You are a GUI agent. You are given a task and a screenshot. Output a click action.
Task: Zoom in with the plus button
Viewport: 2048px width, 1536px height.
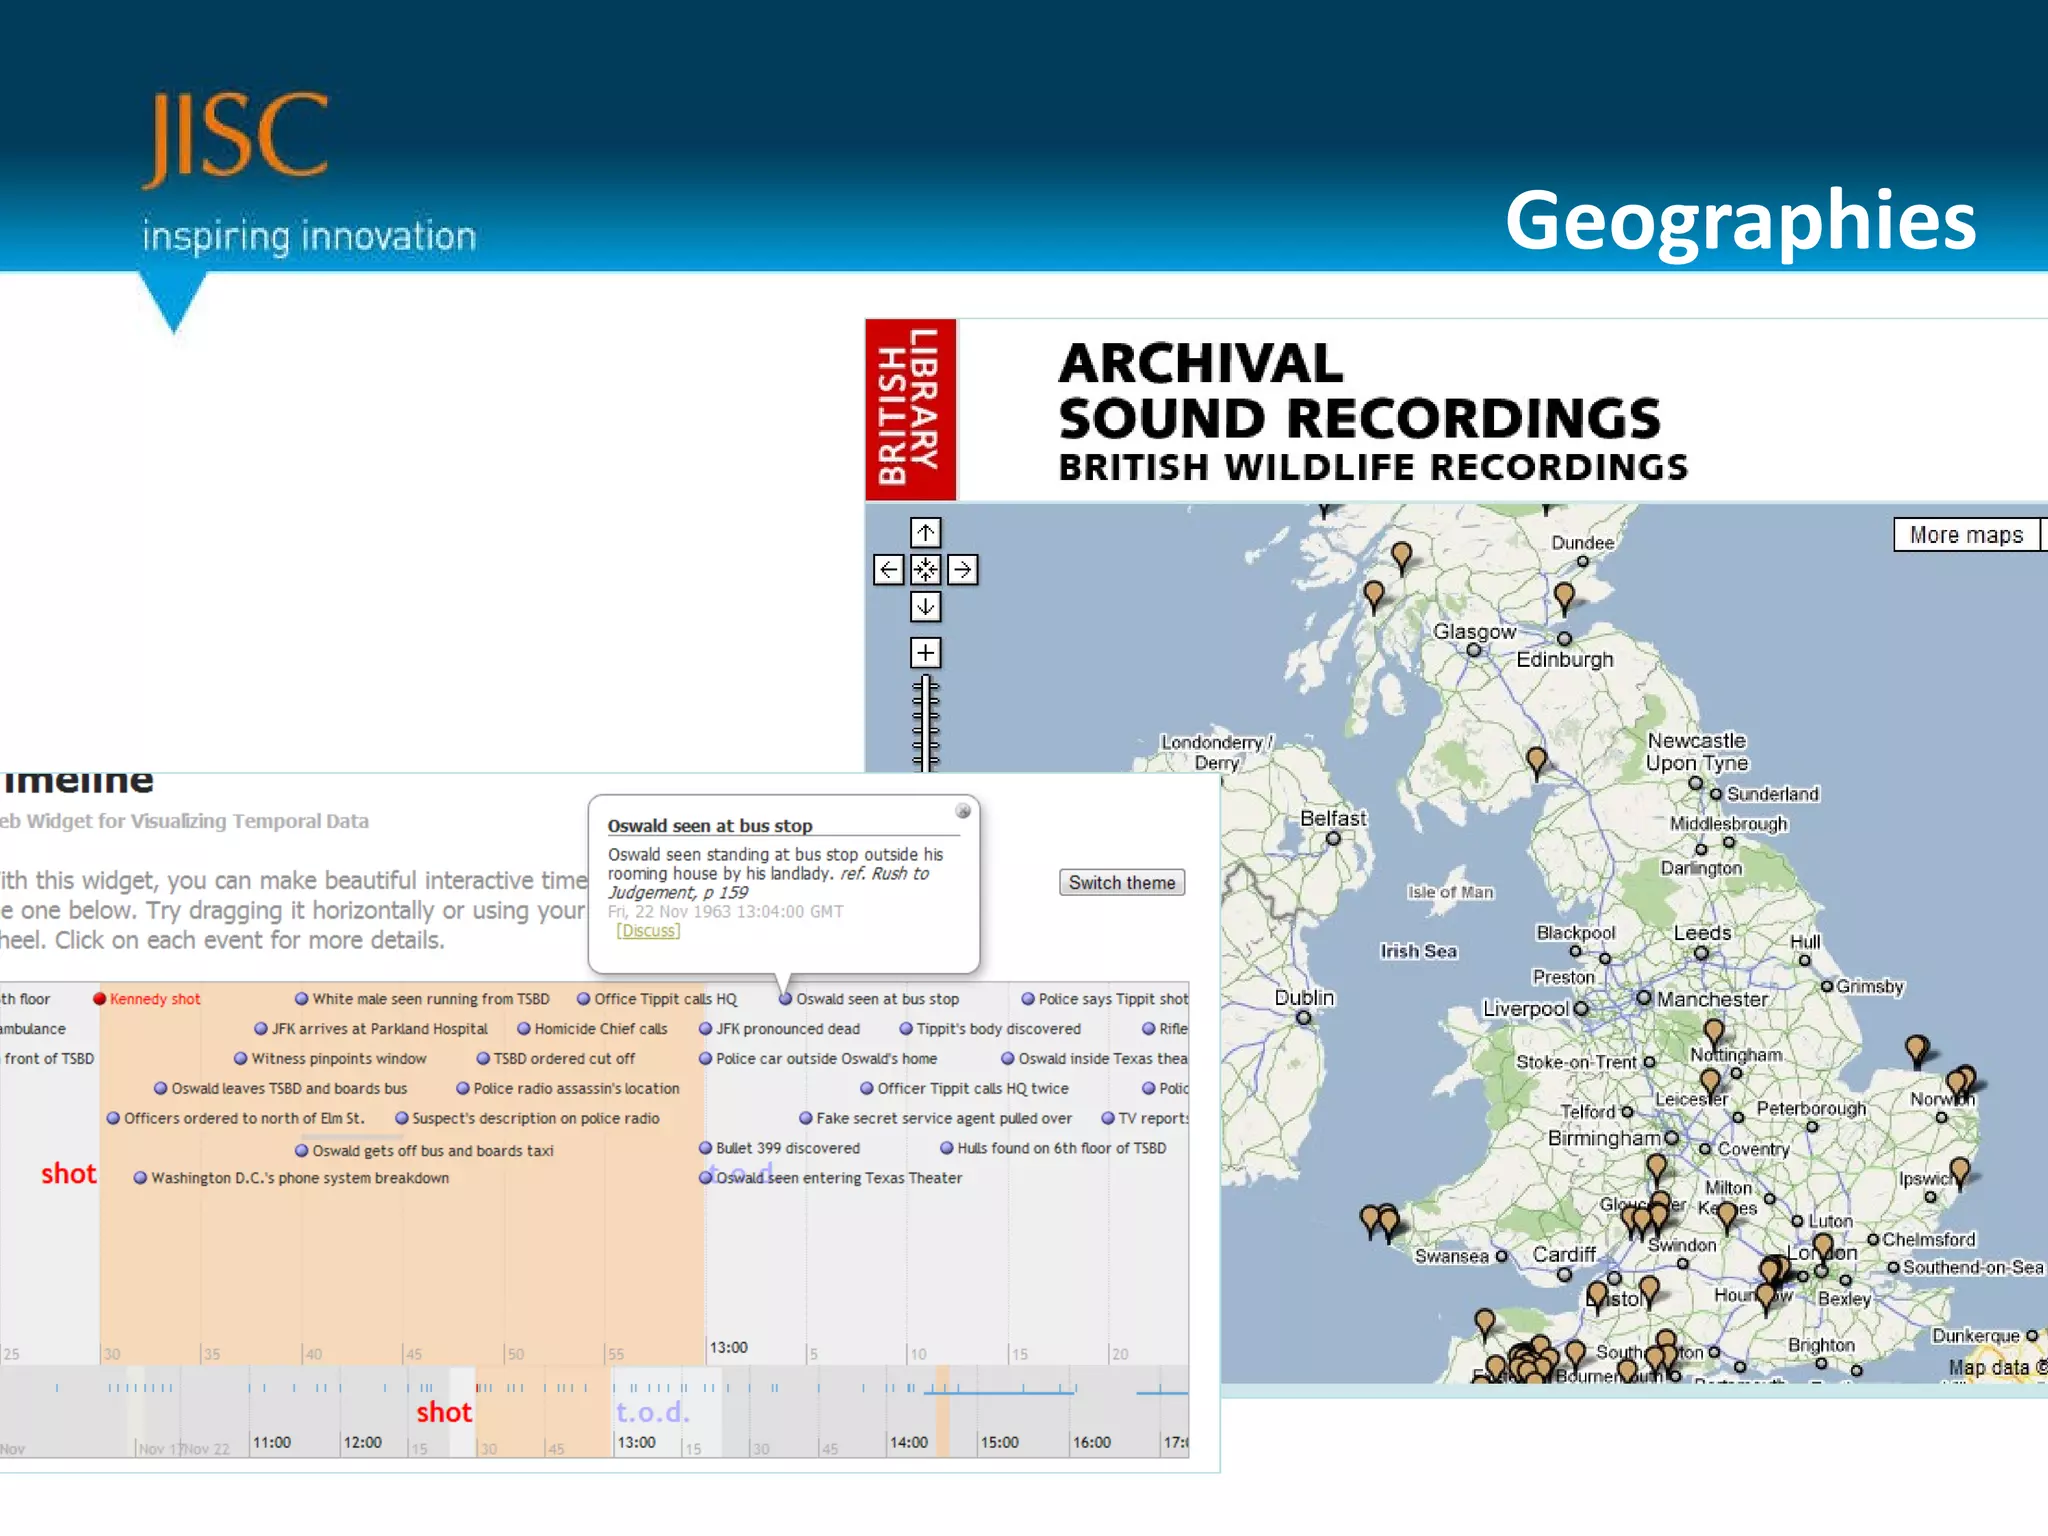pos(925,653)
